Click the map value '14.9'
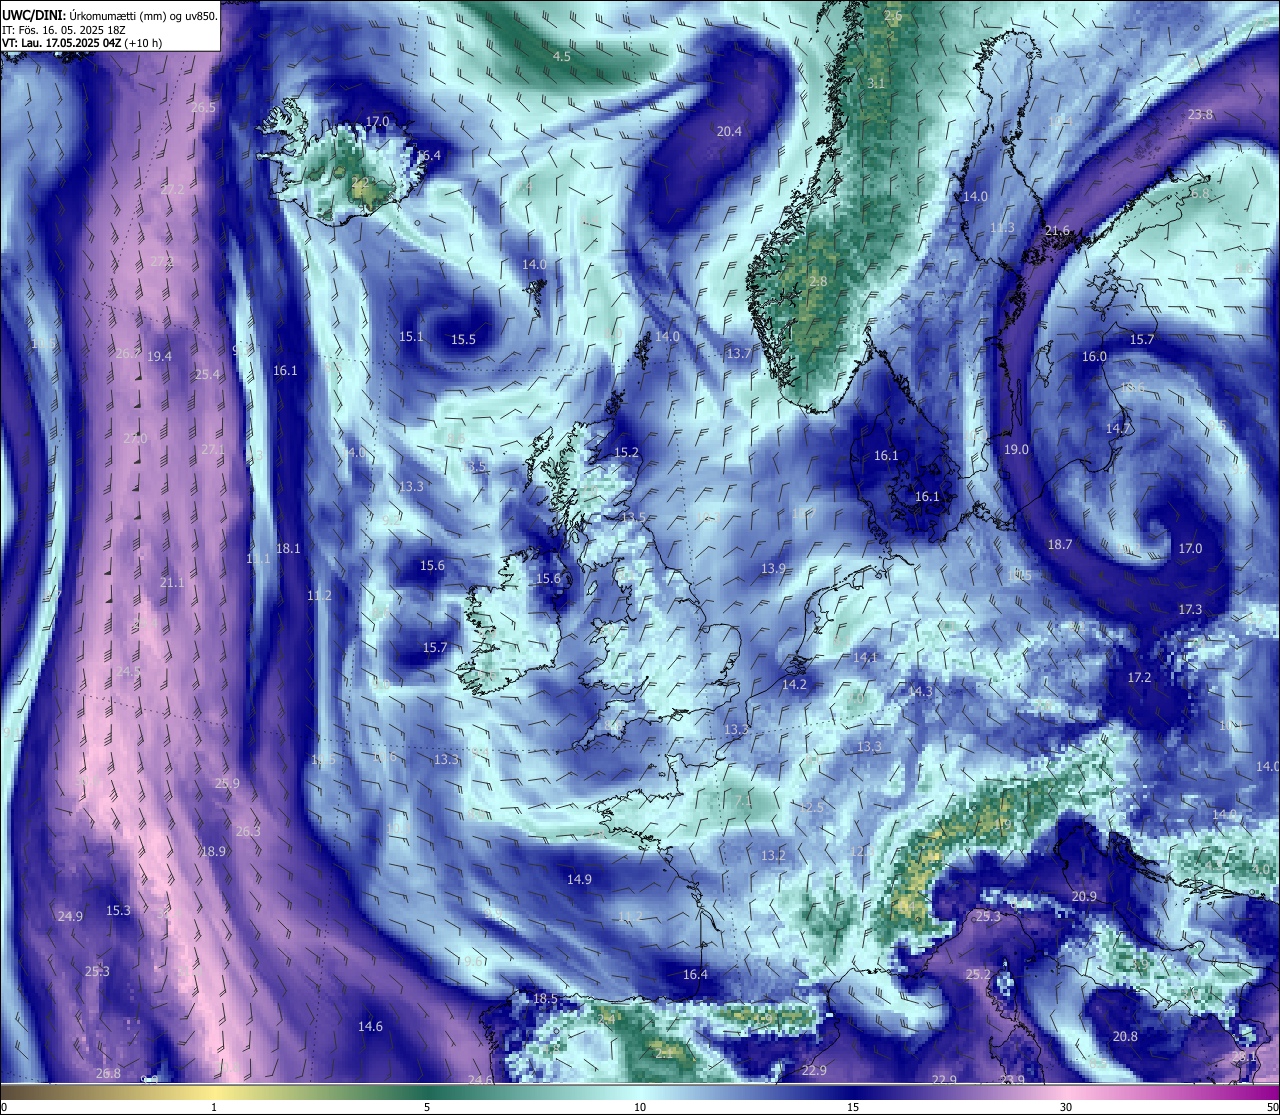The height and width of the screenshot is (1115, 1280). (x=579, y=880)
